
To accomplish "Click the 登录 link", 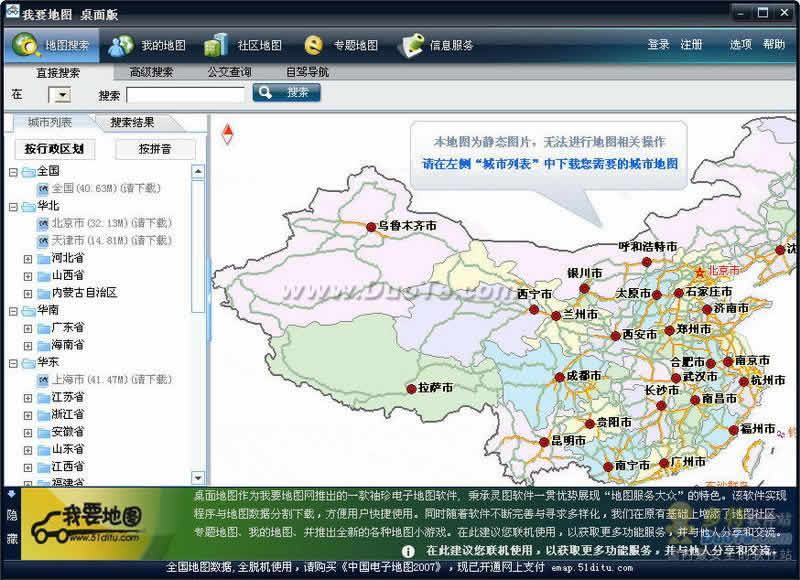I will [659, 45].
